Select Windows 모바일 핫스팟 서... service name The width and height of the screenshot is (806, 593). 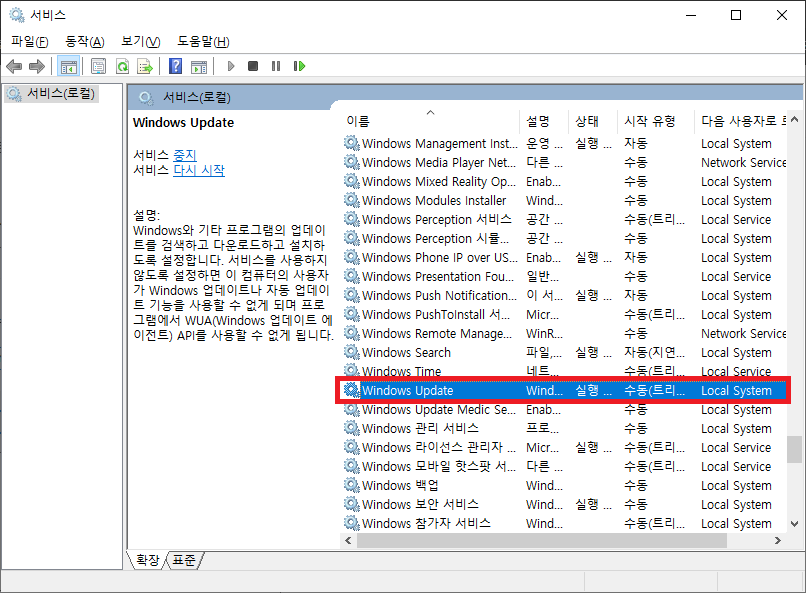pyautogui.click(x=439, y=466)
